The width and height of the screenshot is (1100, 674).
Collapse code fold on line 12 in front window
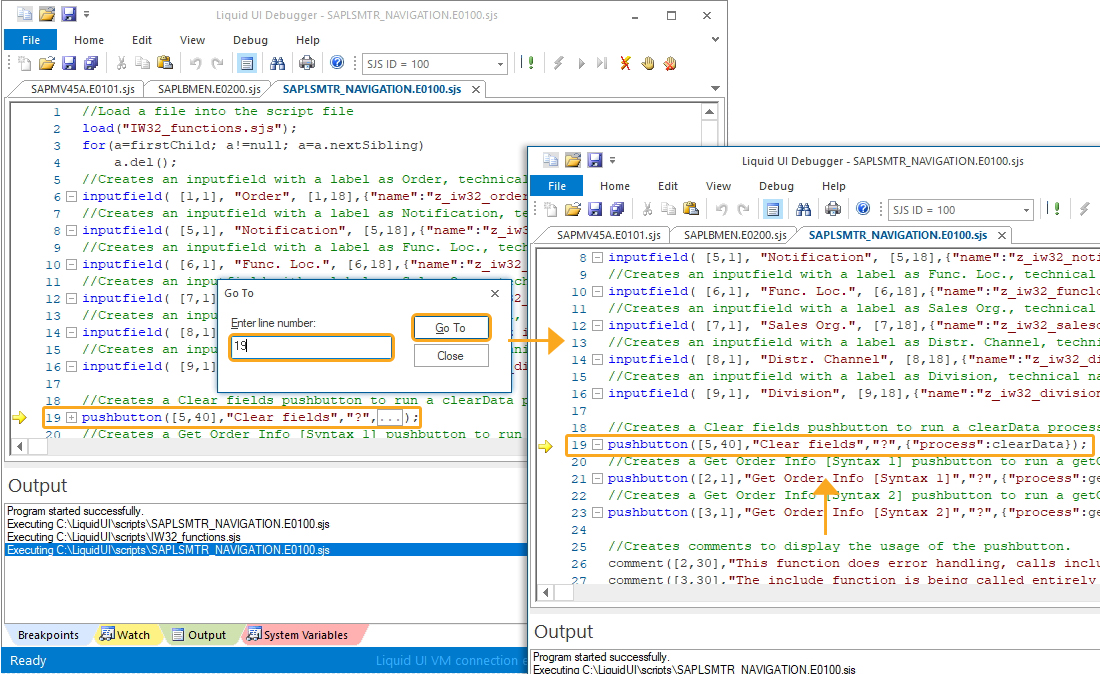pos(597,325)
